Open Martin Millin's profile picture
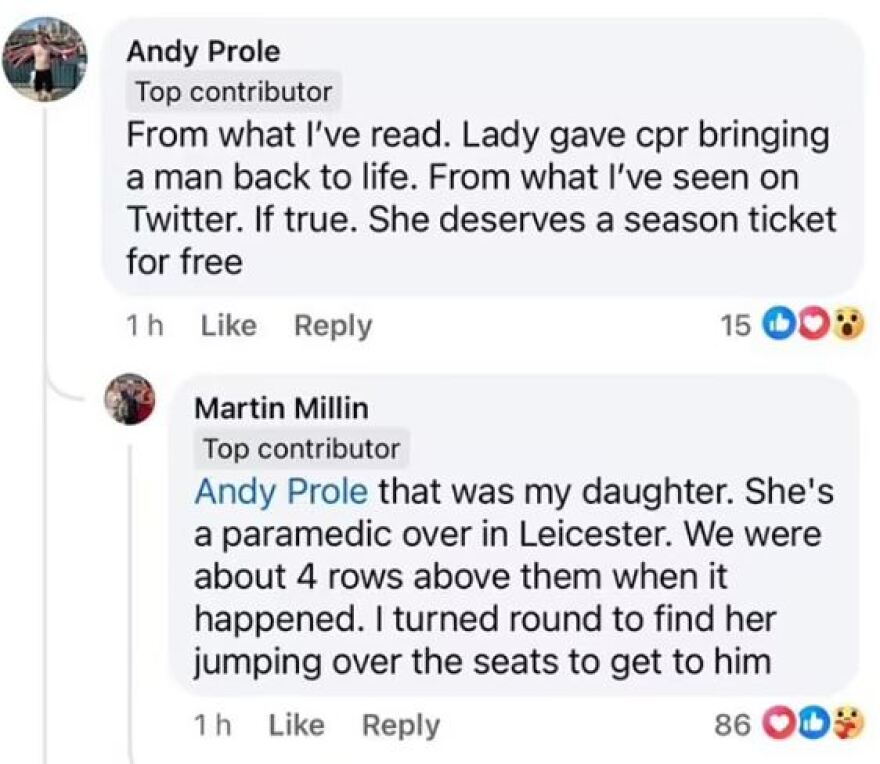The height and width of the screenshot is (764, 880). [x=130, y=398]
